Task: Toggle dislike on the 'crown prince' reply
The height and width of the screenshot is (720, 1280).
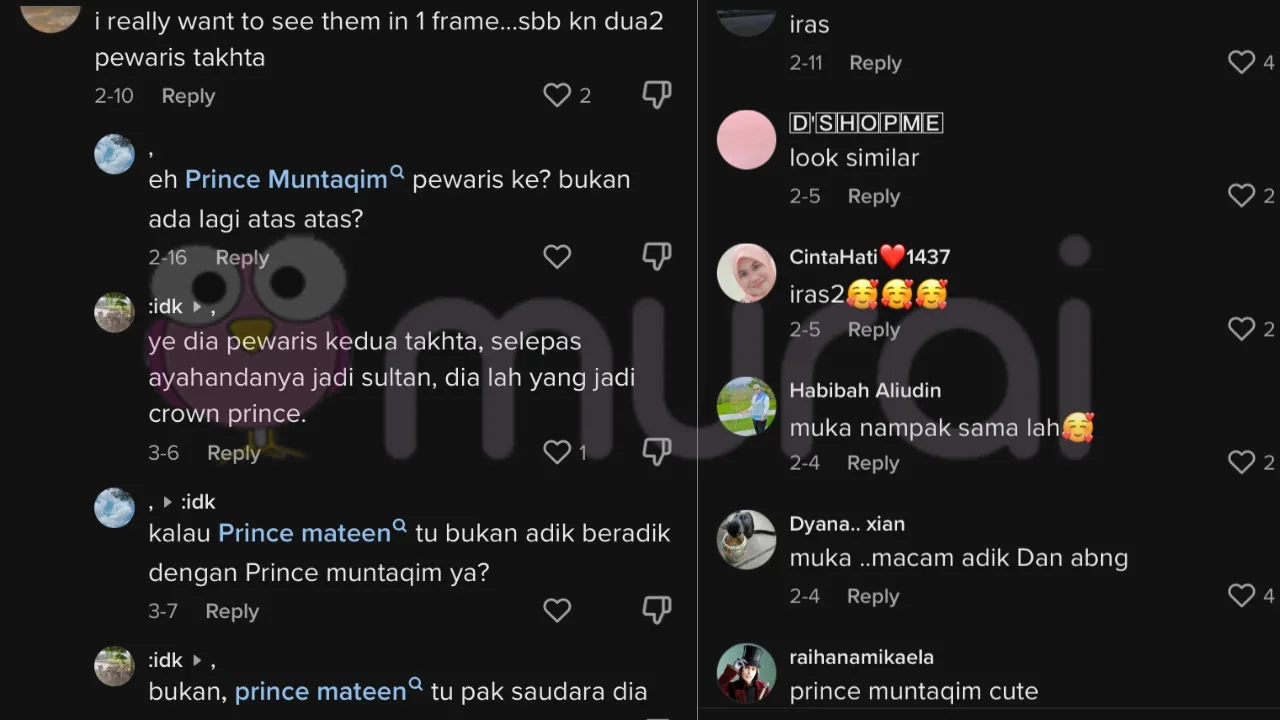Action: (656, 452)
